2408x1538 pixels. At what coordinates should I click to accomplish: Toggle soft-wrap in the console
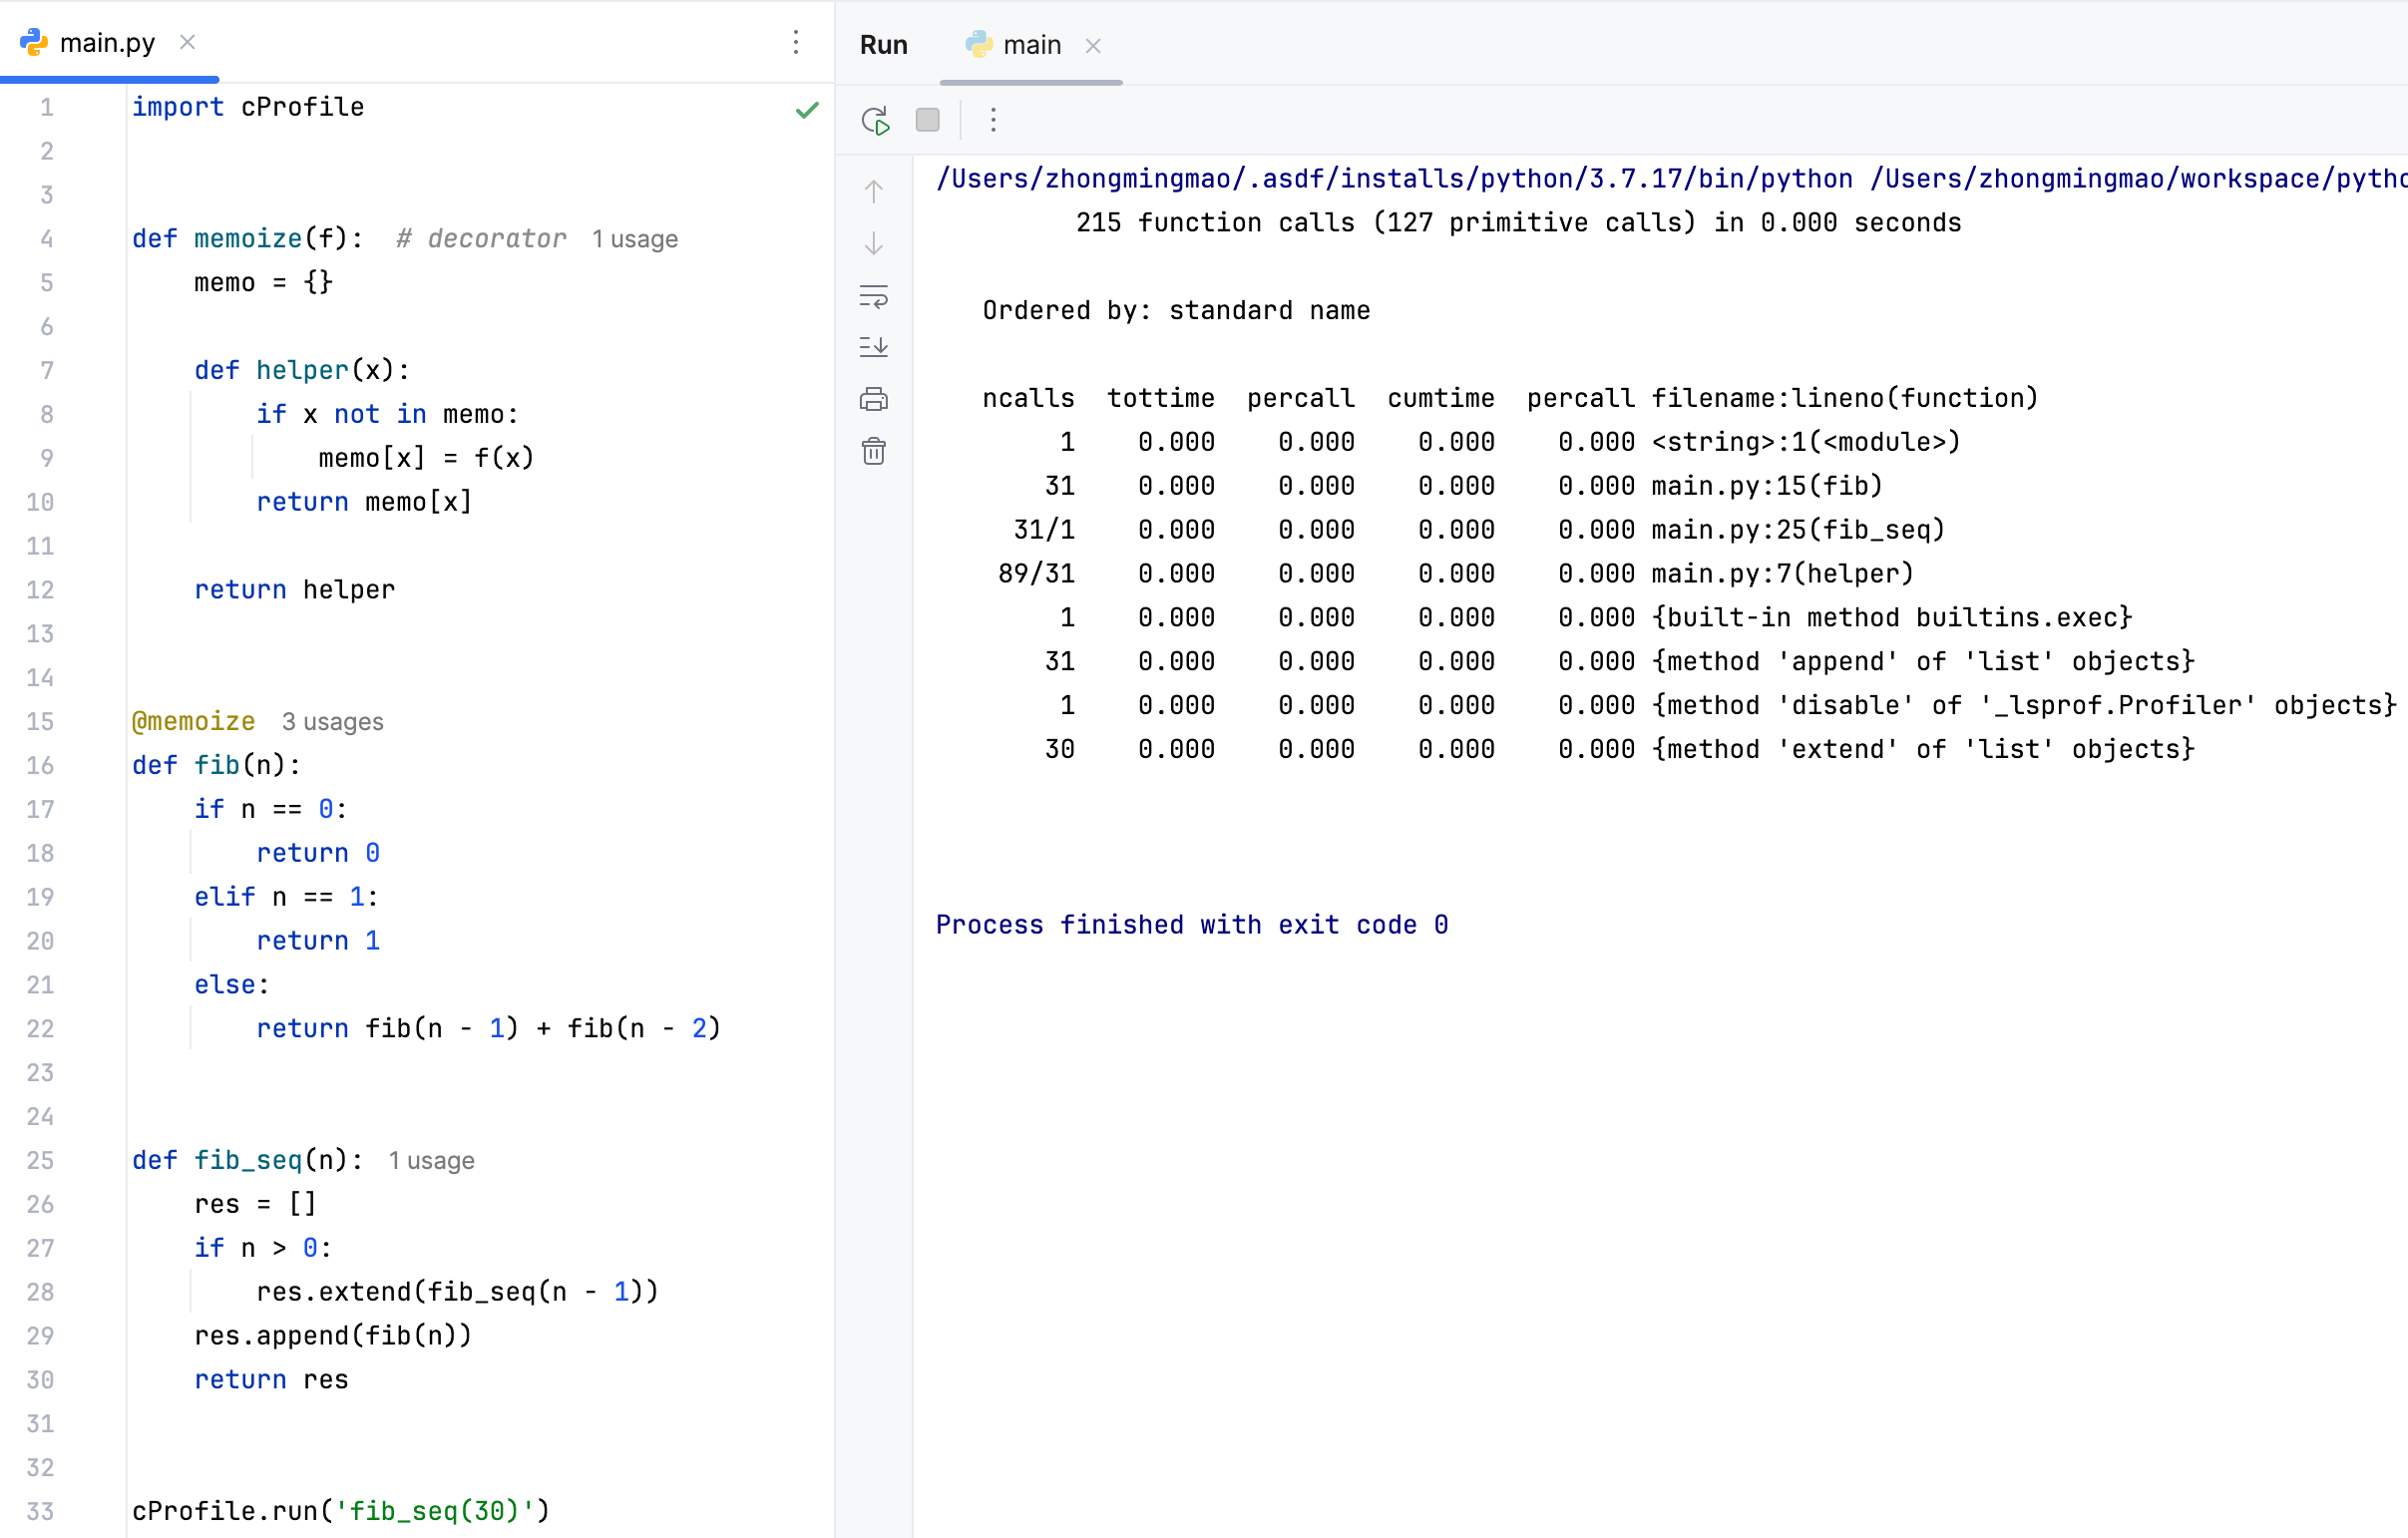[874, 296]
